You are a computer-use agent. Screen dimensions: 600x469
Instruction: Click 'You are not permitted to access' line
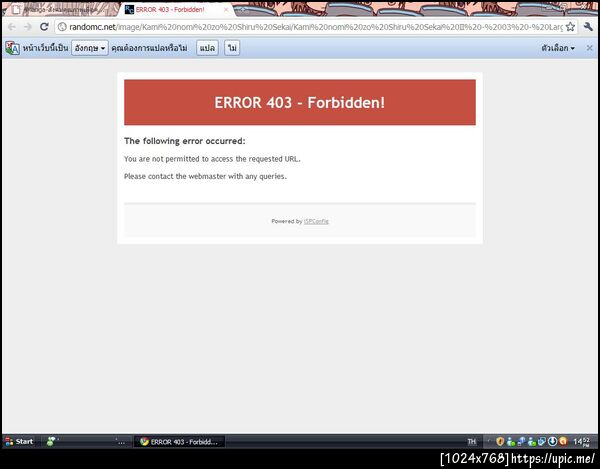click(212, 159)
